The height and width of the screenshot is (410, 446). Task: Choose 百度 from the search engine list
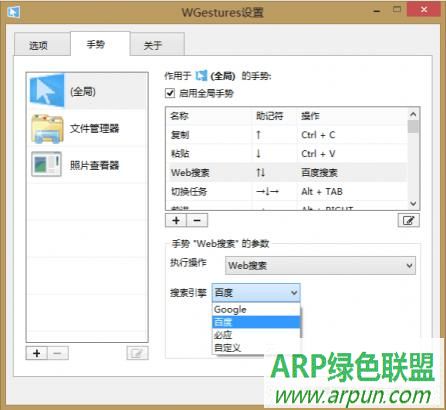pyautogui.click(x=256, y=322)
